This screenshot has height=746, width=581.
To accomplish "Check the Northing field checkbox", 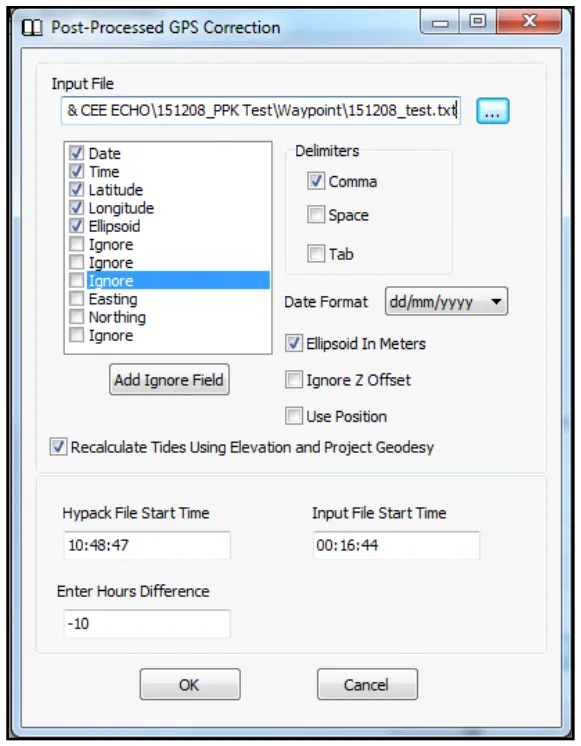I will [76, 317].
